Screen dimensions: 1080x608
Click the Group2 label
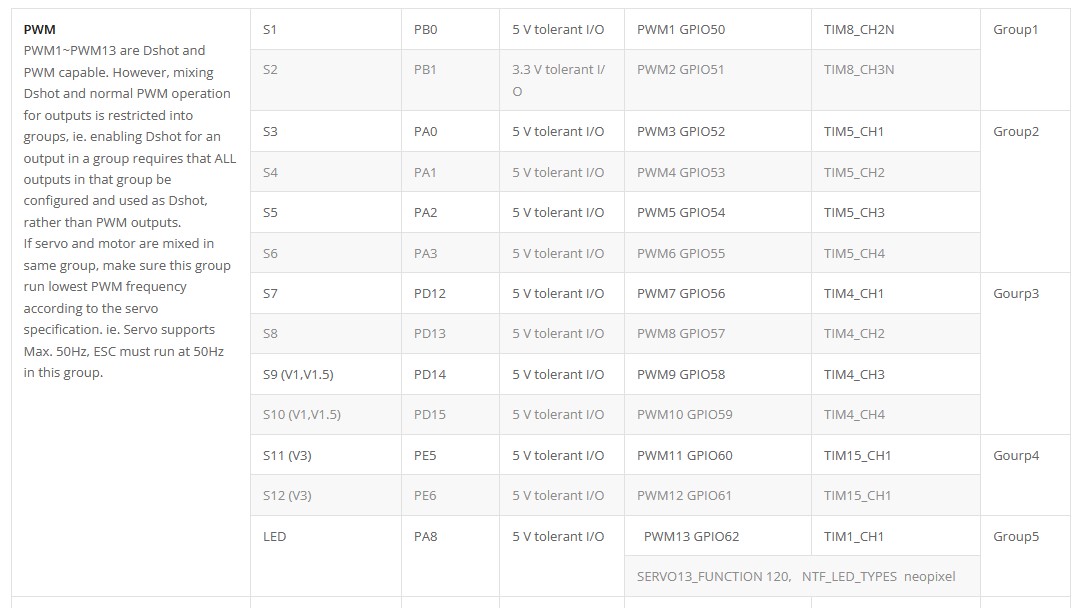tap(1015, 132)
